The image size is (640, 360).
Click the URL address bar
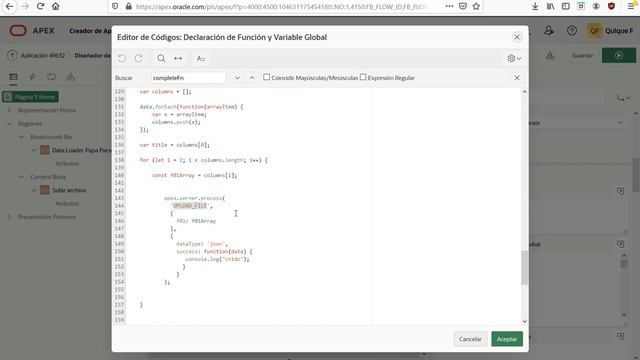(x=281, y=7)
